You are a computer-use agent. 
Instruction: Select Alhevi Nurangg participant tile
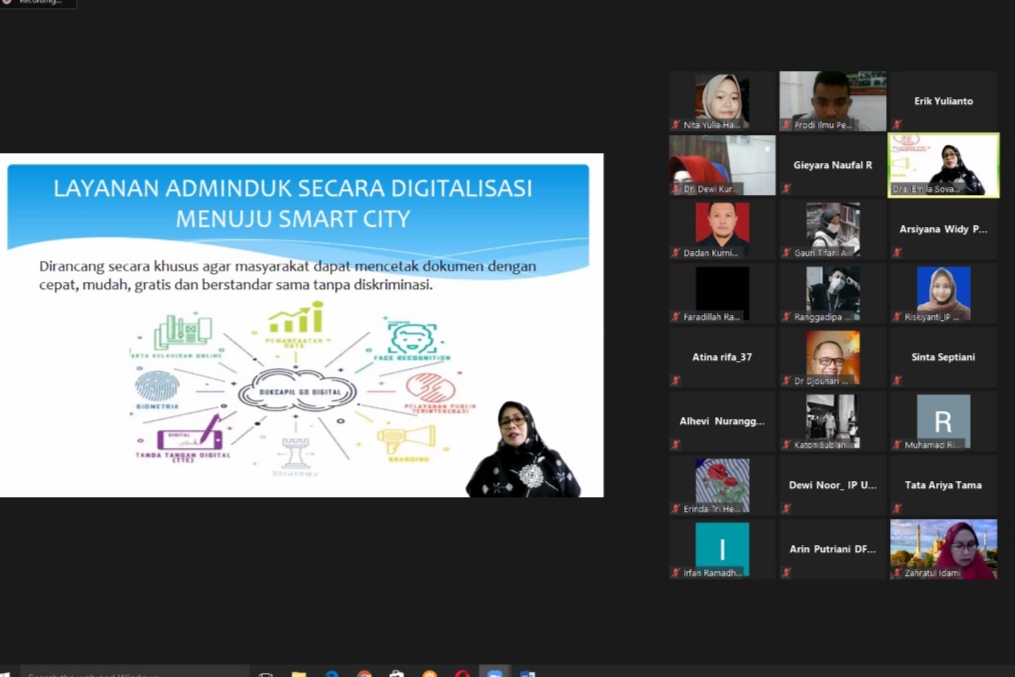(722, 421)
